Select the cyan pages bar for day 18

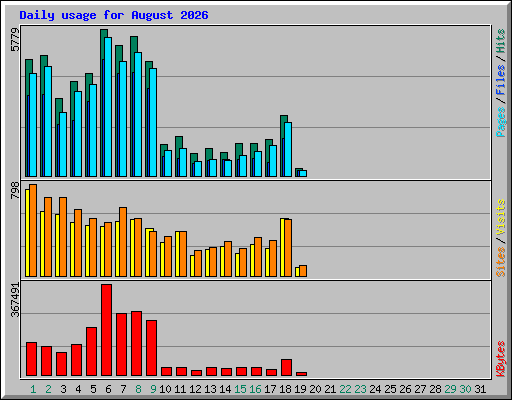(x=288, y=149)
